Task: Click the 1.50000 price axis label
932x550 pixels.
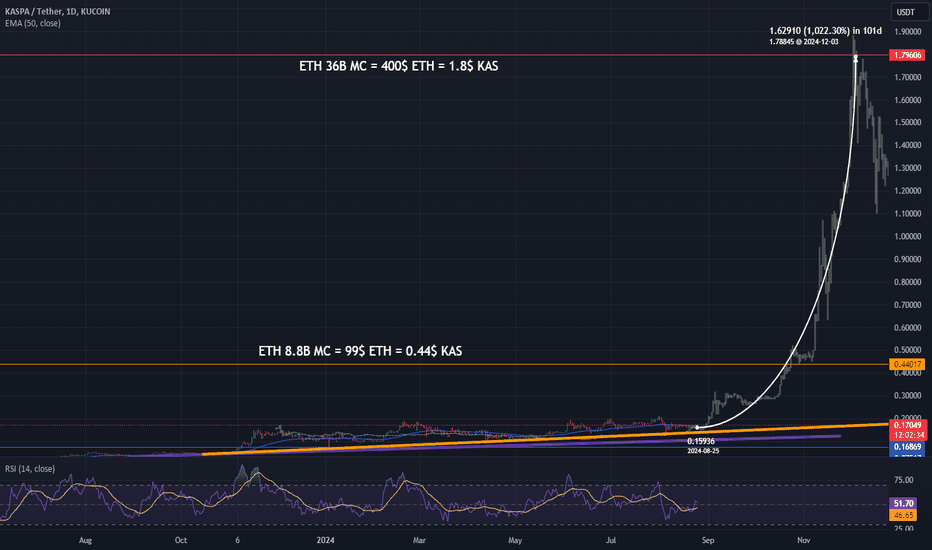Action: click(x=908, y=122)
